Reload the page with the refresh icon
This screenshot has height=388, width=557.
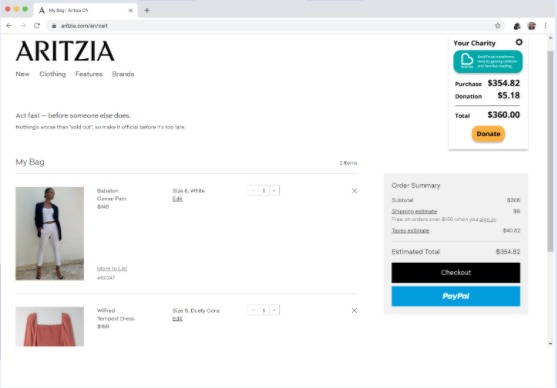click(x=37, y=26)
